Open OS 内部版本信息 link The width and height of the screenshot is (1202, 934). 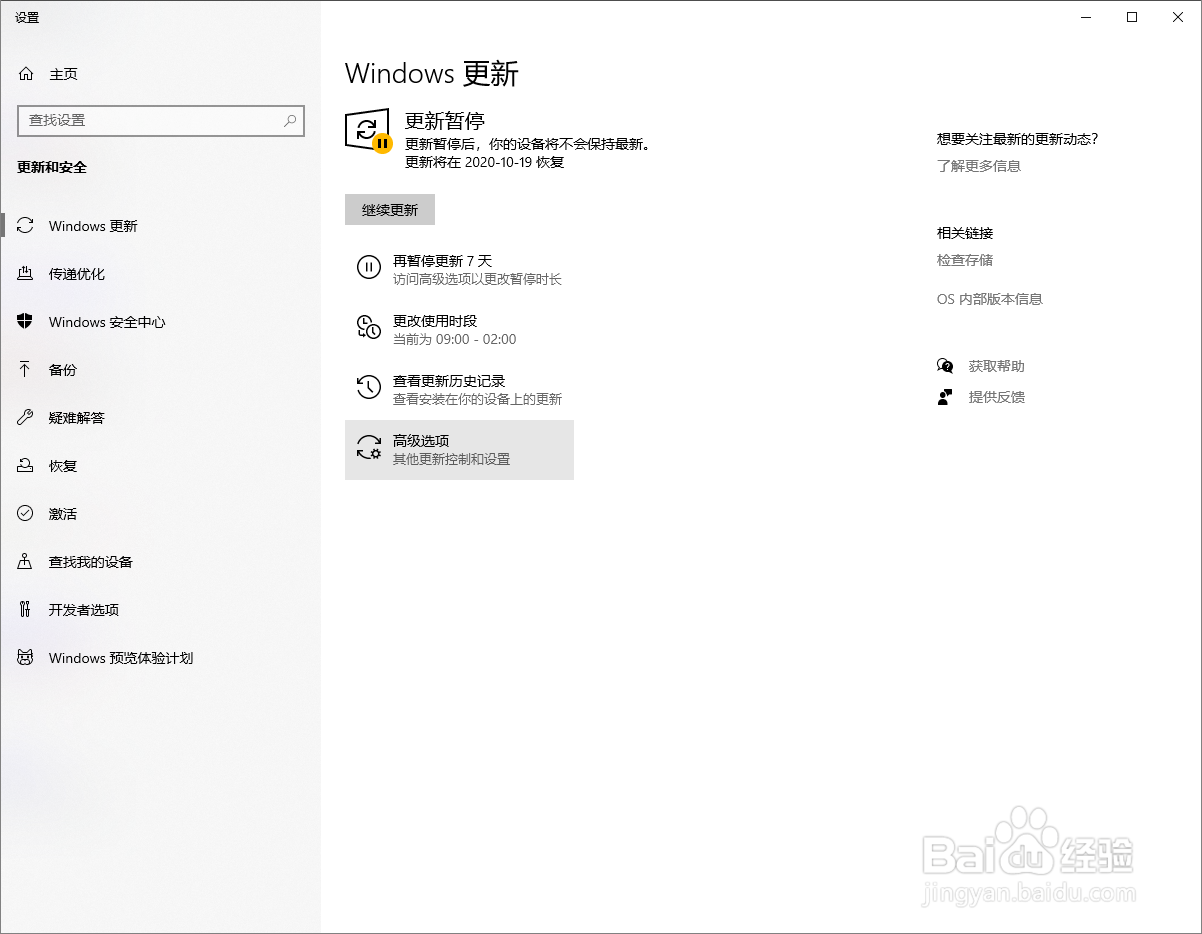tap(990, 299)
